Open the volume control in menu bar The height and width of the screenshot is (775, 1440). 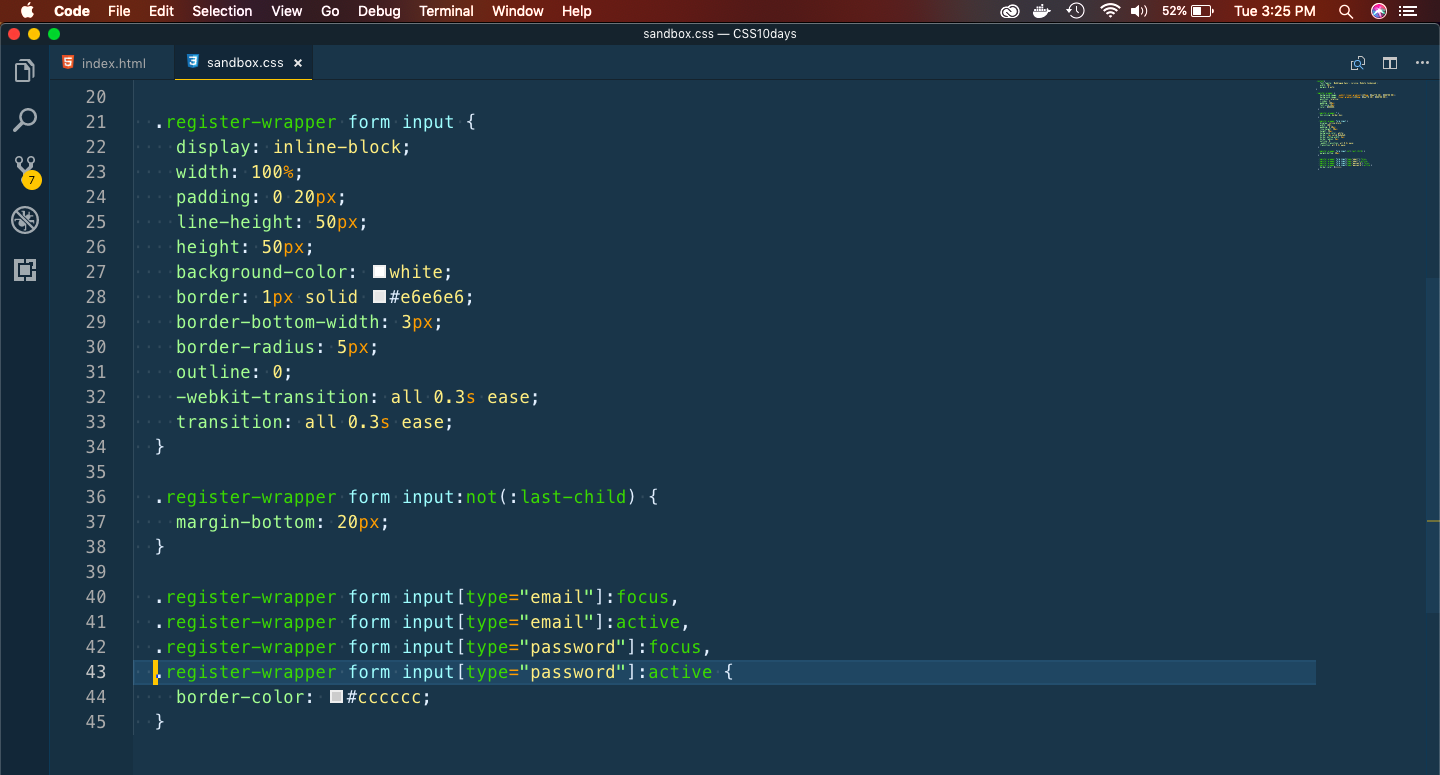1139,11
